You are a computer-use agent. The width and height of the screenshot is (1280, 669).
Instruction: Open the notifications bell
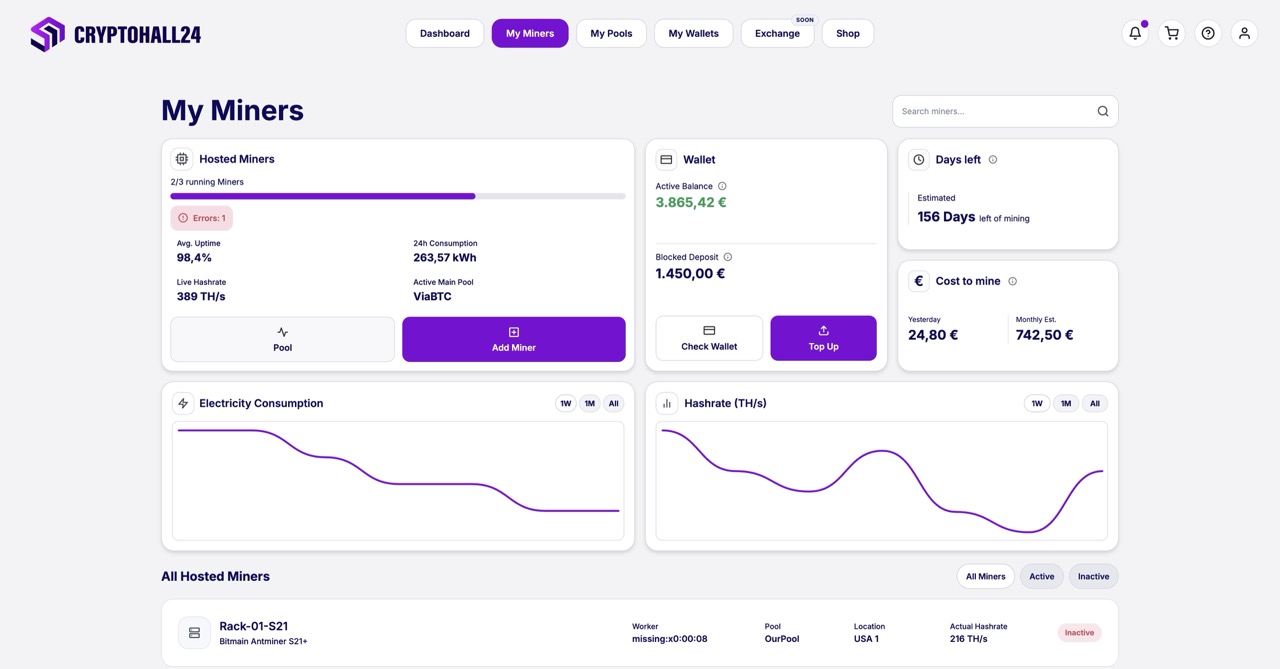(1134, 33)
